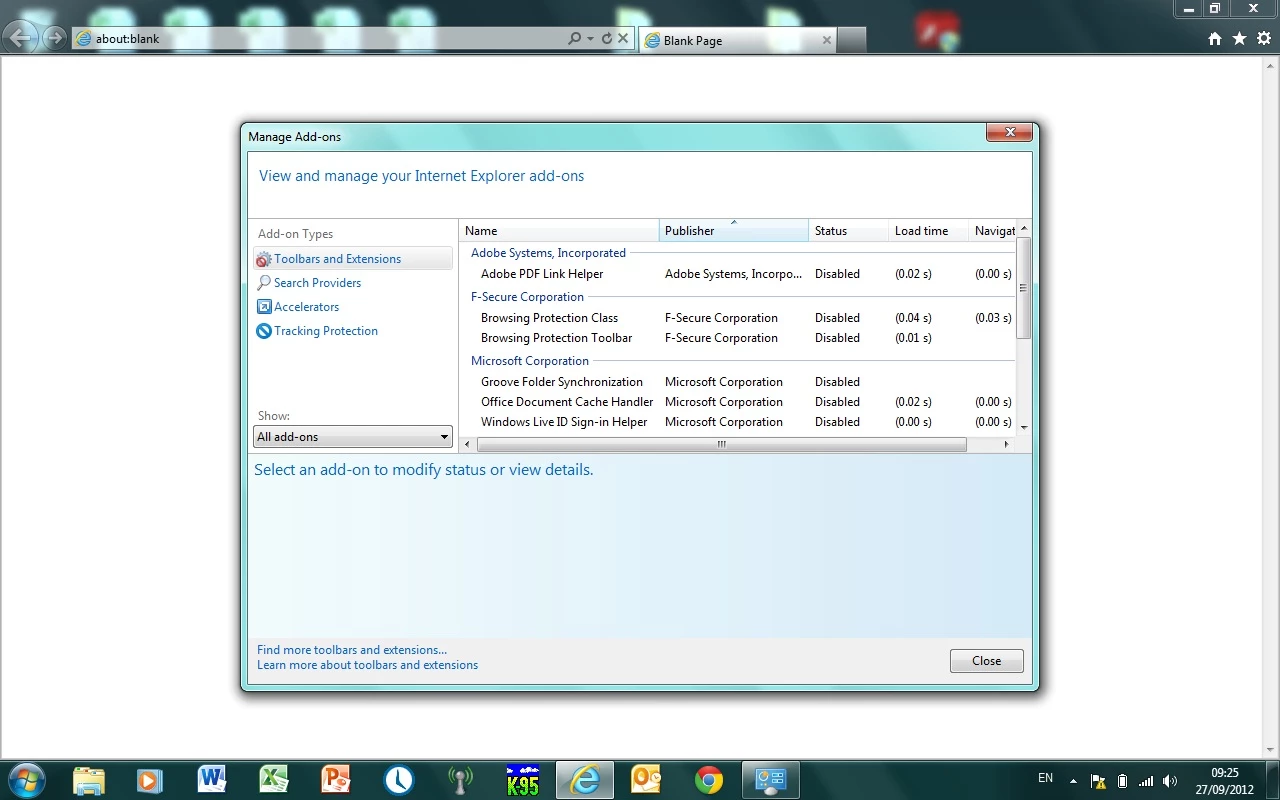Select Tracking Protection add-on type
Image resolution: width=1280 pixels, height=800 pixels.
pyautogui.click(x=317, y=331)
